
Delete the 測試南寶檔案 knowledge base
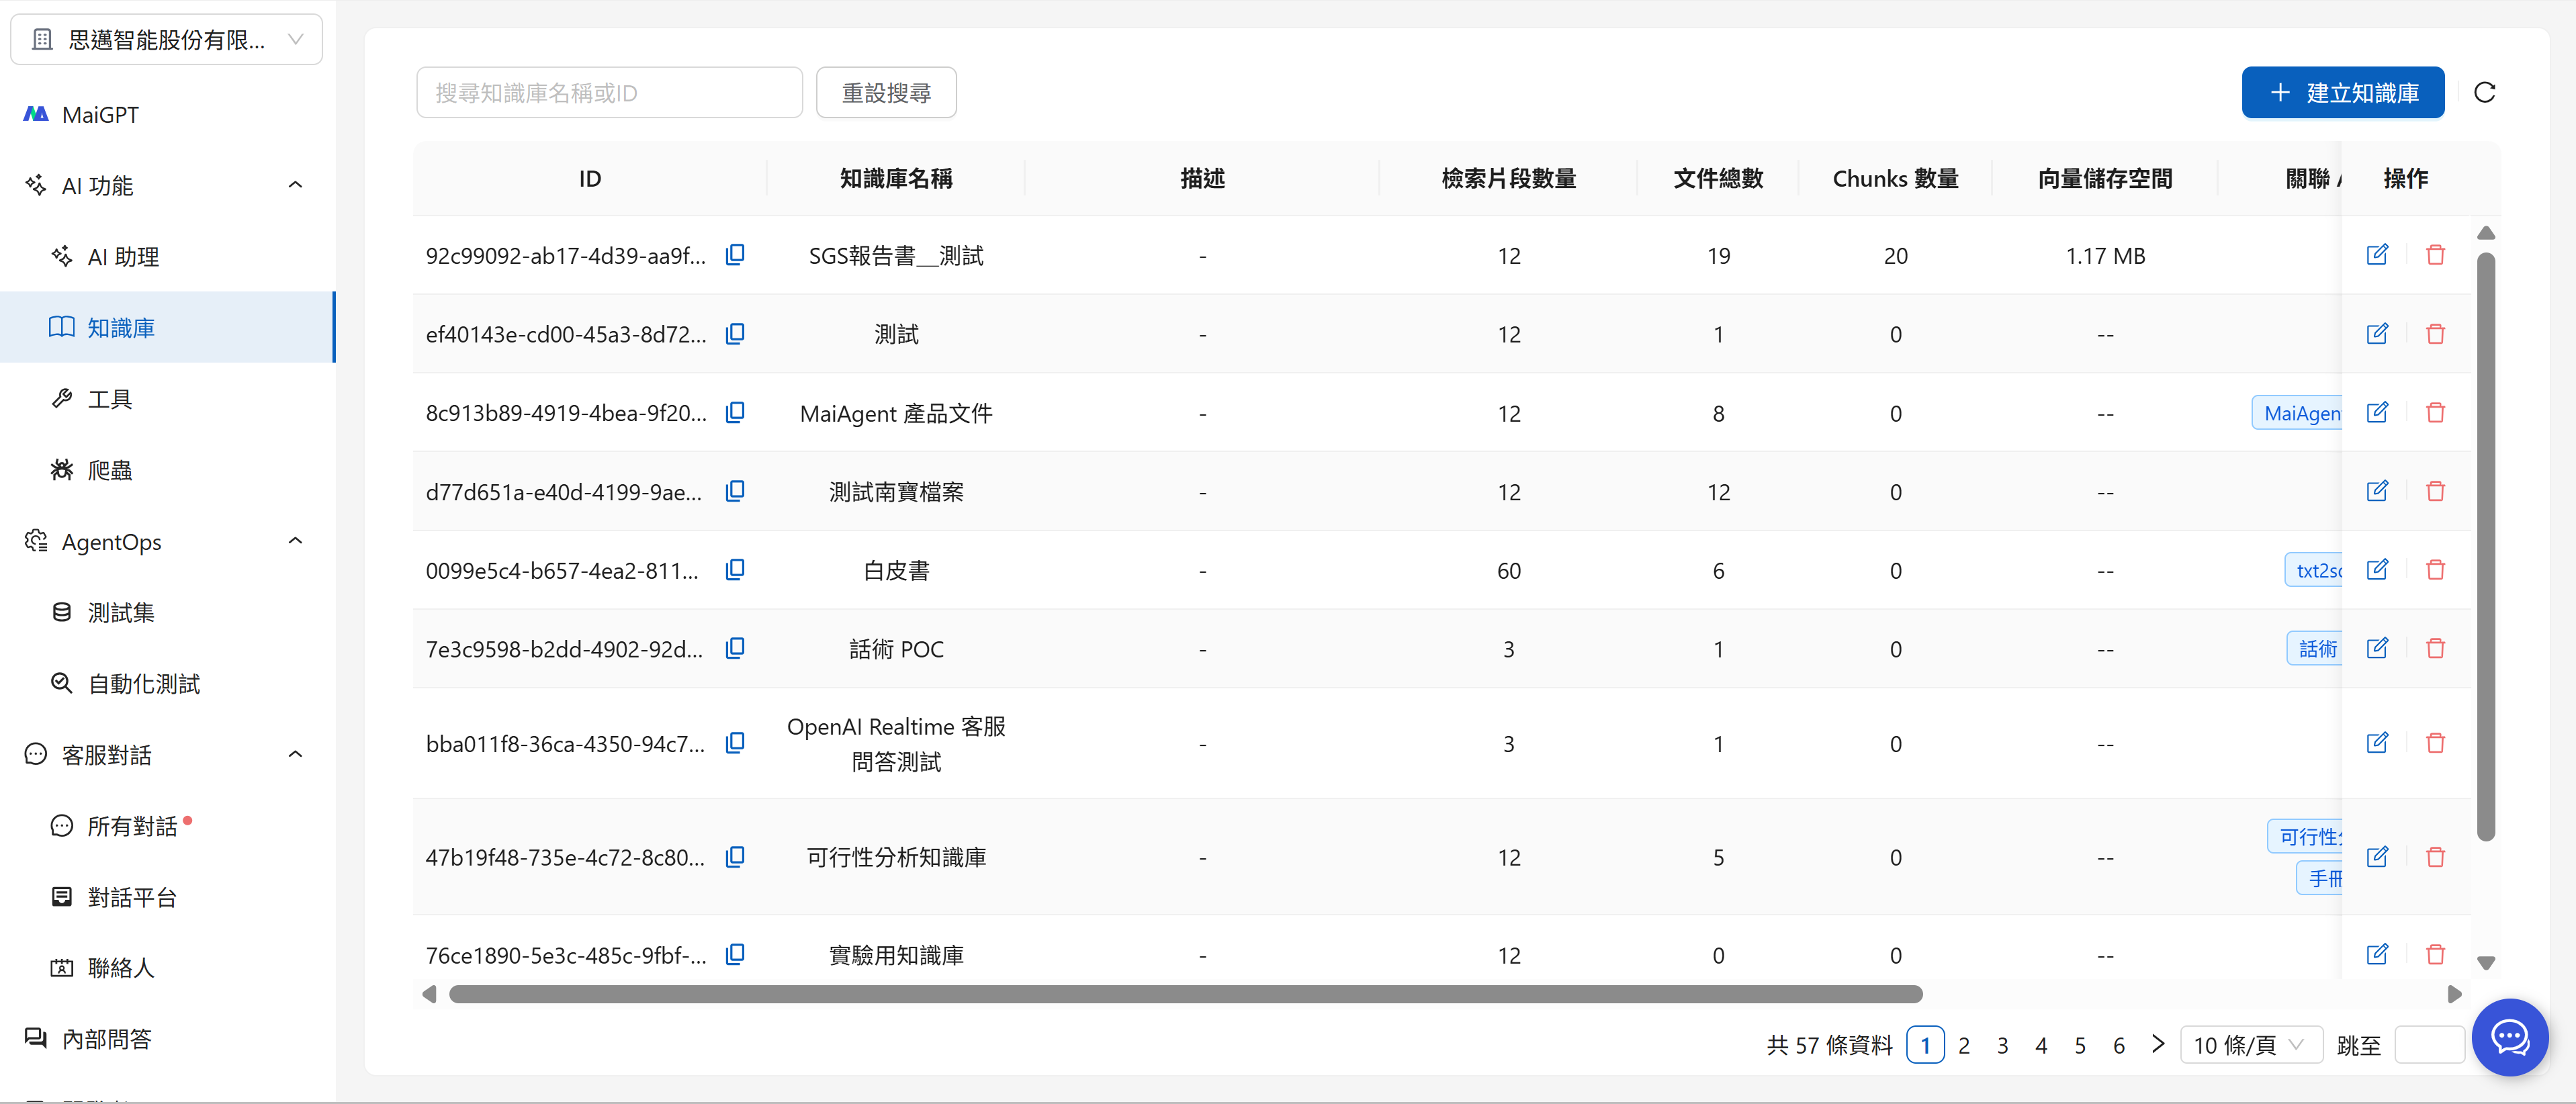click(2435, 491)
